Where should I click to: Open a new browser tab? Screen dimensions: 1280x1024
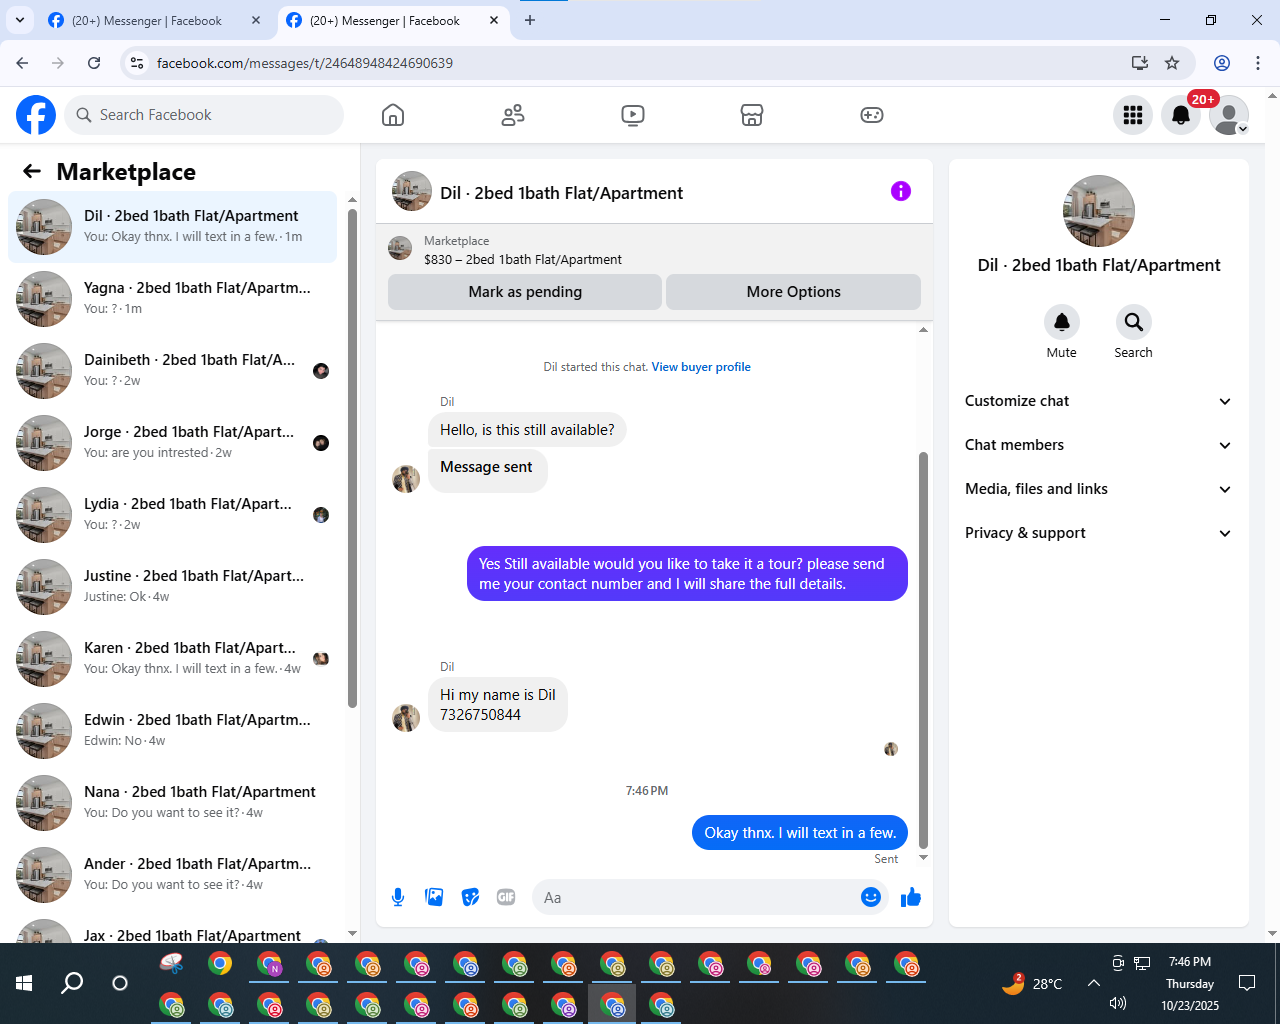[530, 20]
